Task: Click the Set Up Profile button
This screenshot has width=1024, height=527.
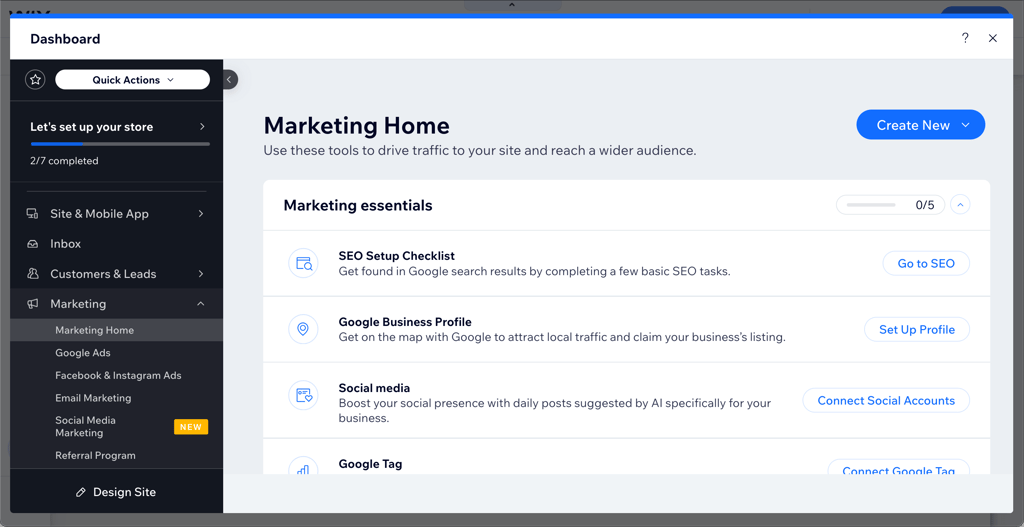Action: (917, 329)
